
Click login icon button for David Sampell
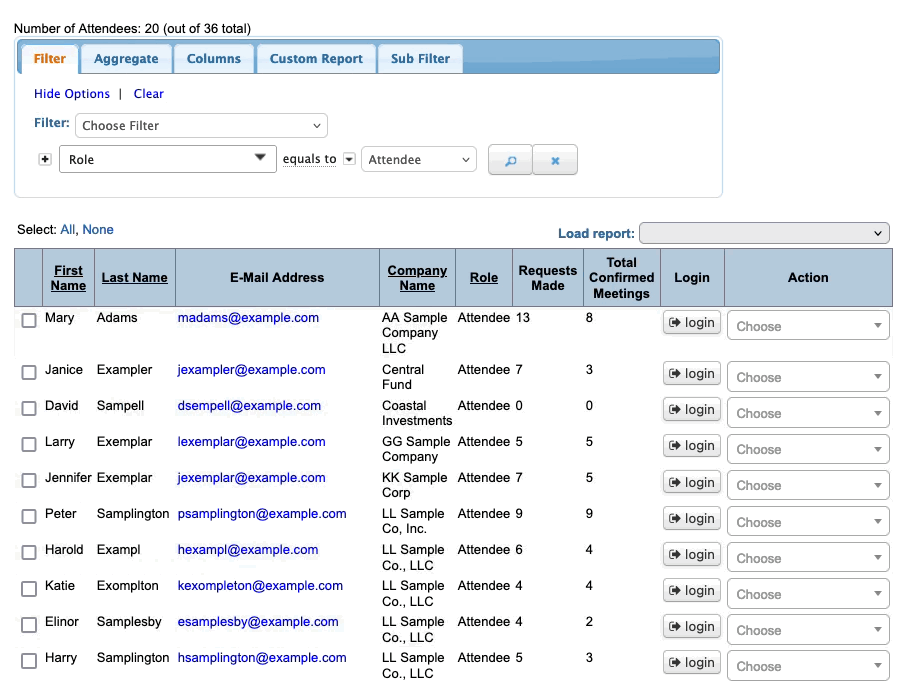691,410
